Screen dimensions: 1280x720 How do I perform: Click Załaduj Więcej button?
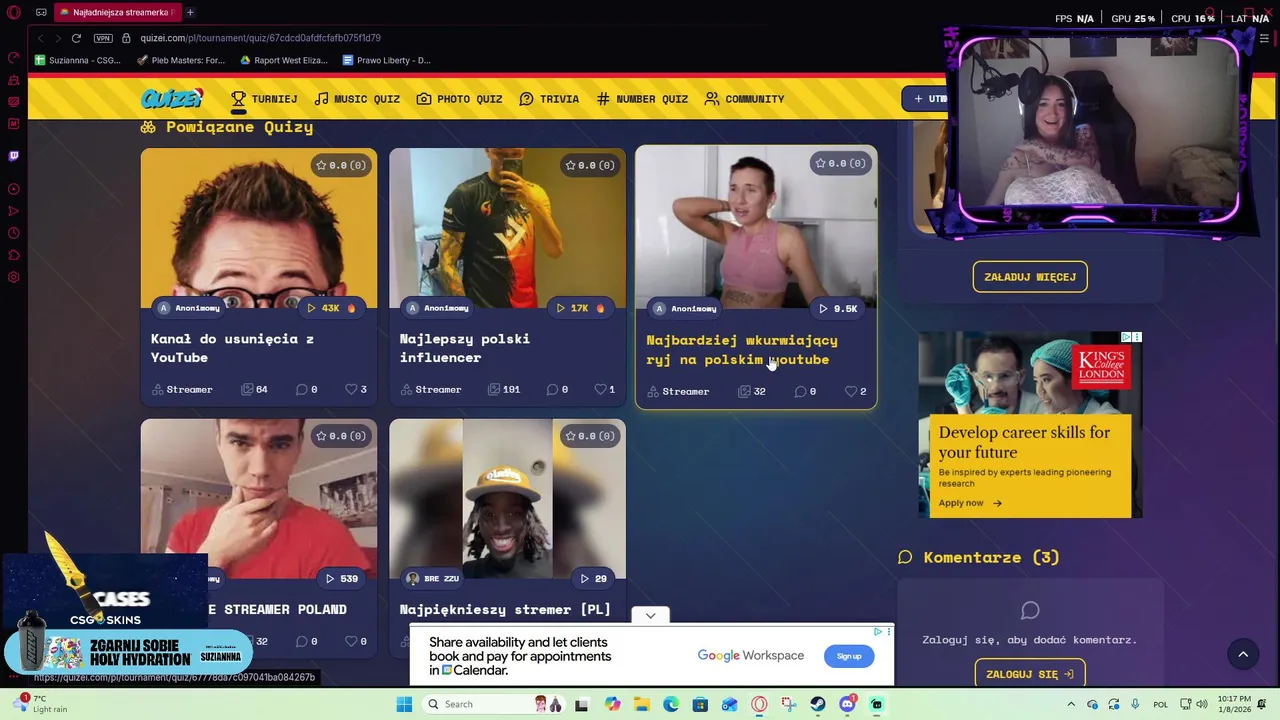coord(1030,277)
